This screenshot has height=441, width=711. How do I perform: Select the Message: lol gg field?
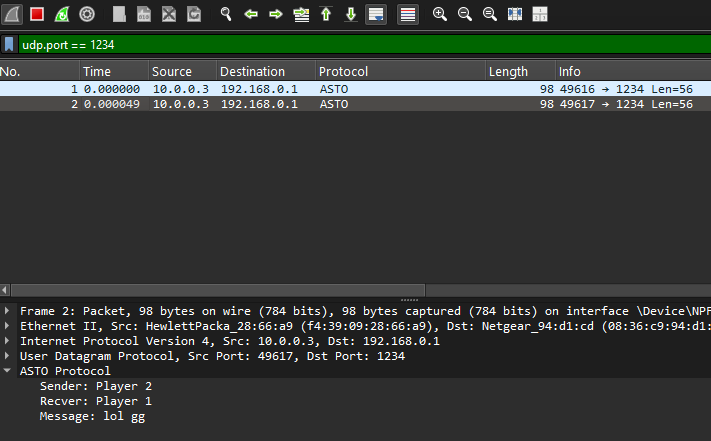point(92,416)
